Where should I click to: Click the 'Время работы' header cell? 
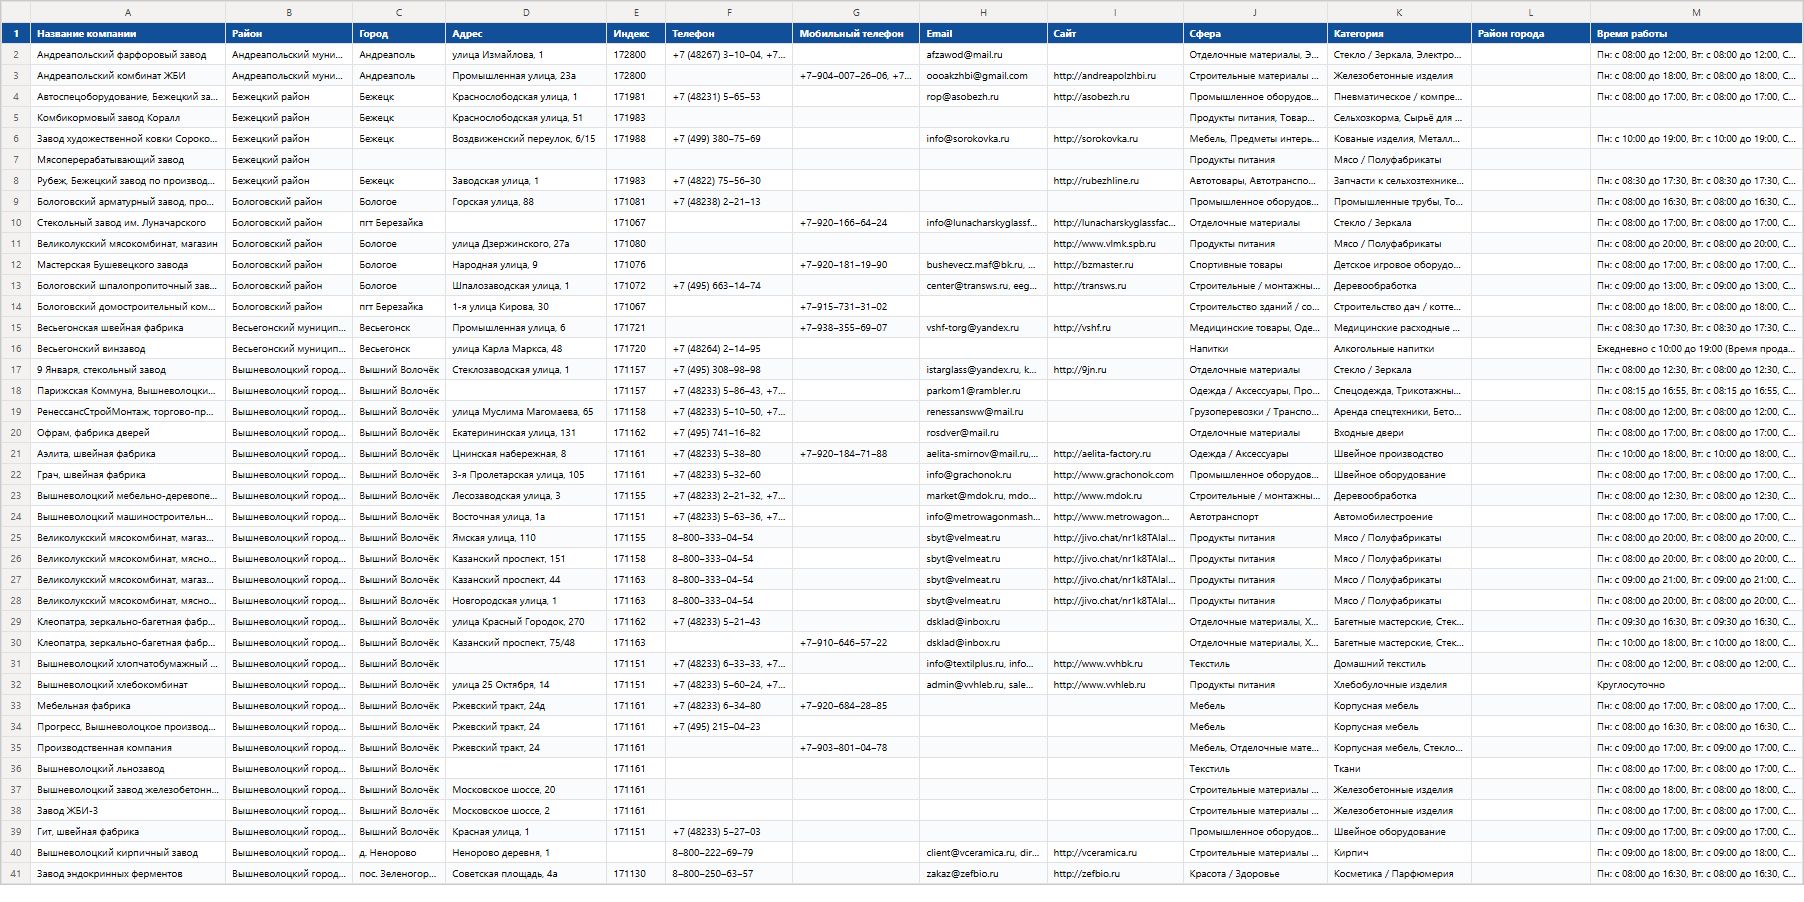1696,33
